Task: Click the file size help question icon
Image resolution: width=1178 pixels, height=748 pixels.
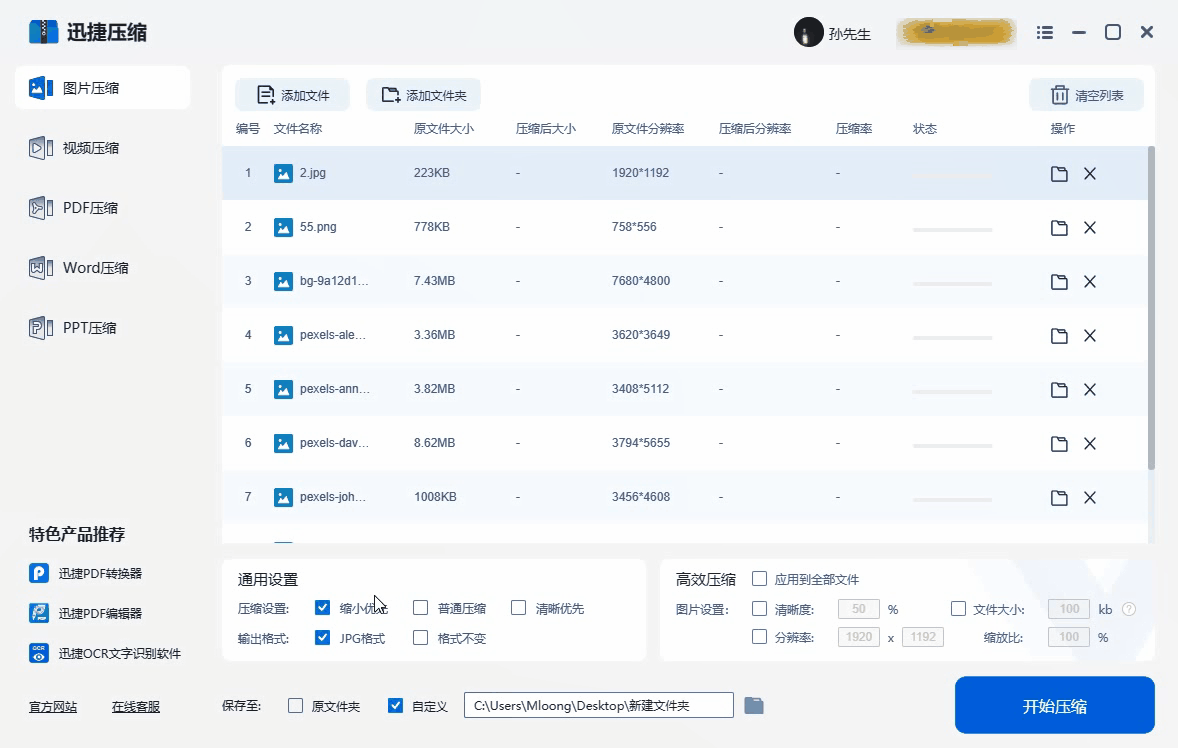Action: point(1128,609)
